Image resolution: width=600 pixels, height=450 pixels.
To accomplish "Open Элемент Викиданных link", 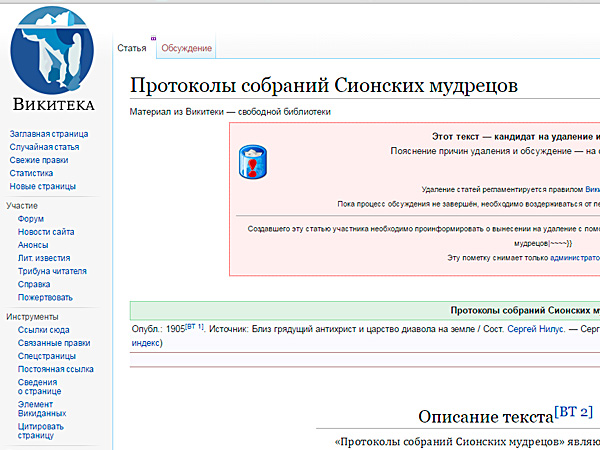I will tap(42, 406).
